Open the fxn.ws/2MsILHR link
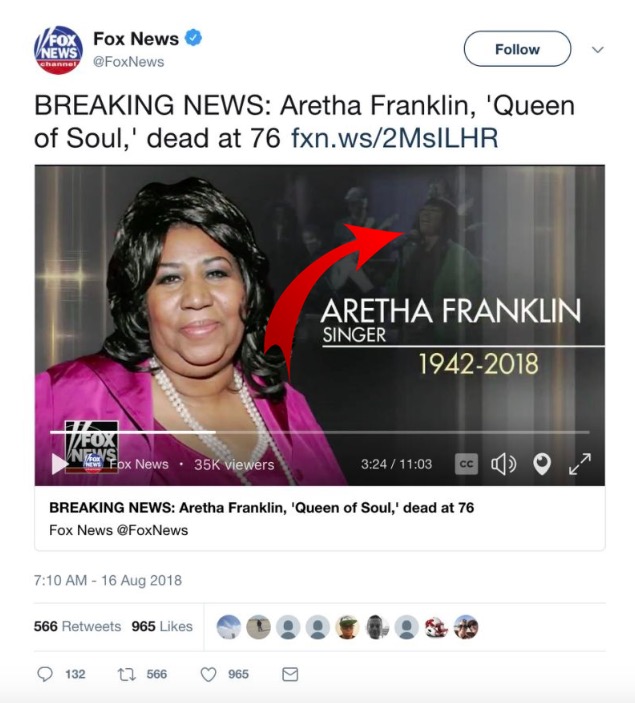 (395, 138)
